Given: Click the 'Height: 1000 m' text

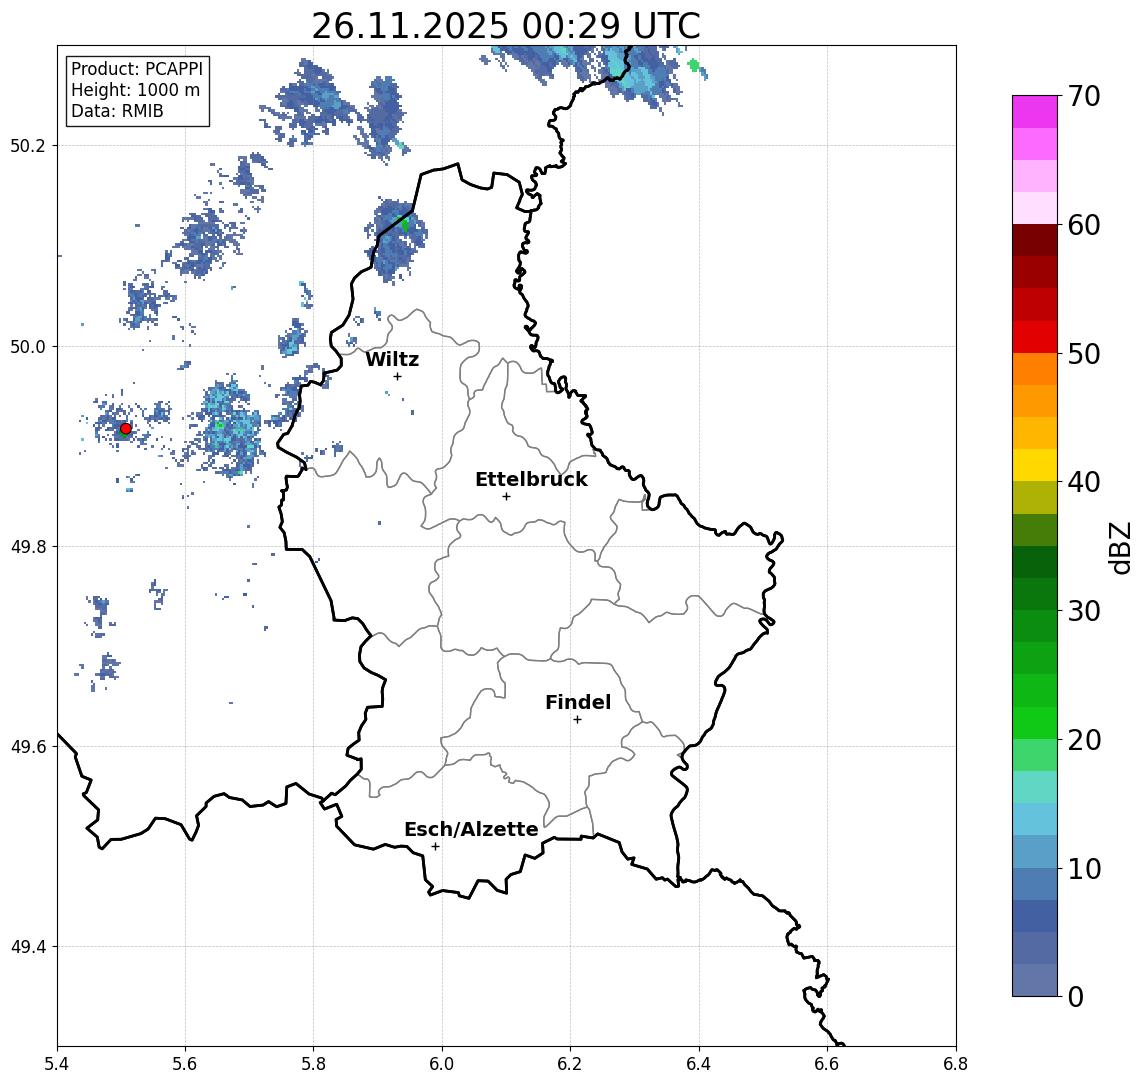Looking at the screenshot, I should coord(135,90).
